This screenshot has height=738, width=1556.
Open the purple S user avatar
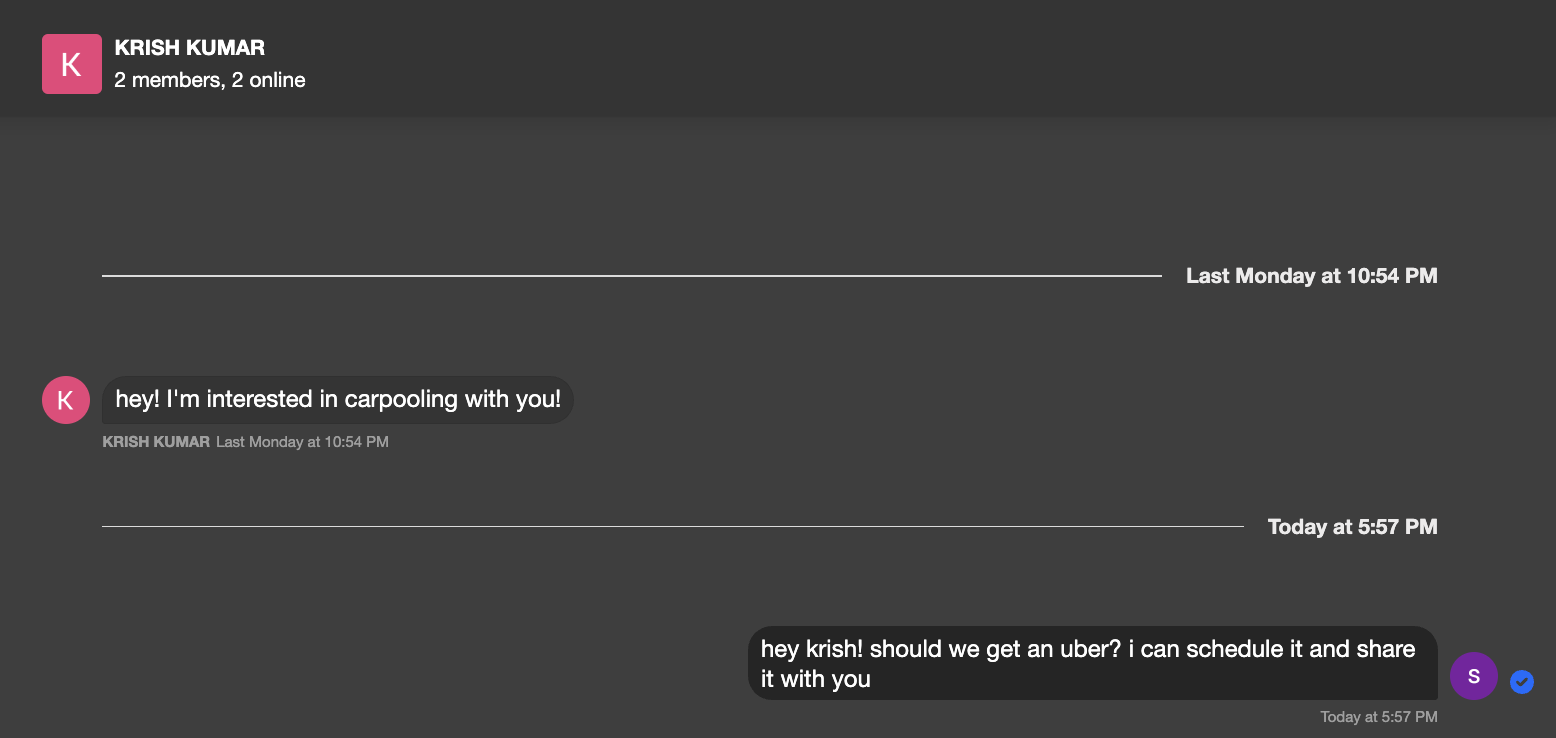(x=1474, y=676)
